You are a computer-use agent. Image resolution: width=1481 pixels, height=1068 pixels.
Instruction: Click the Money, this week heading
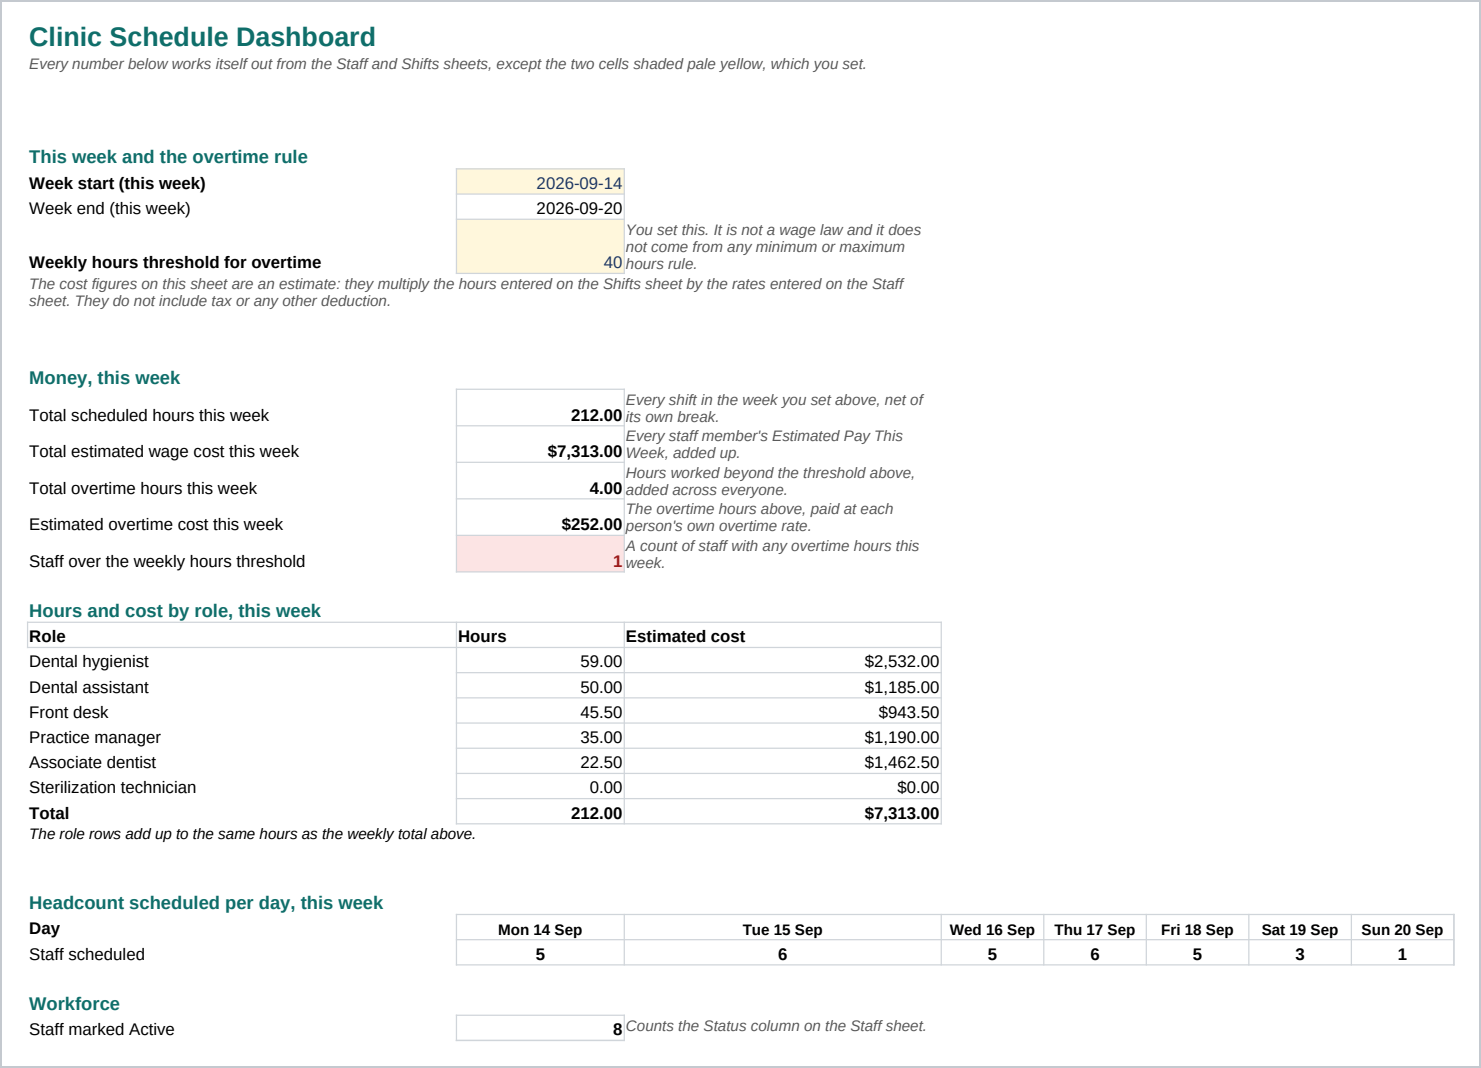(104, 378)
